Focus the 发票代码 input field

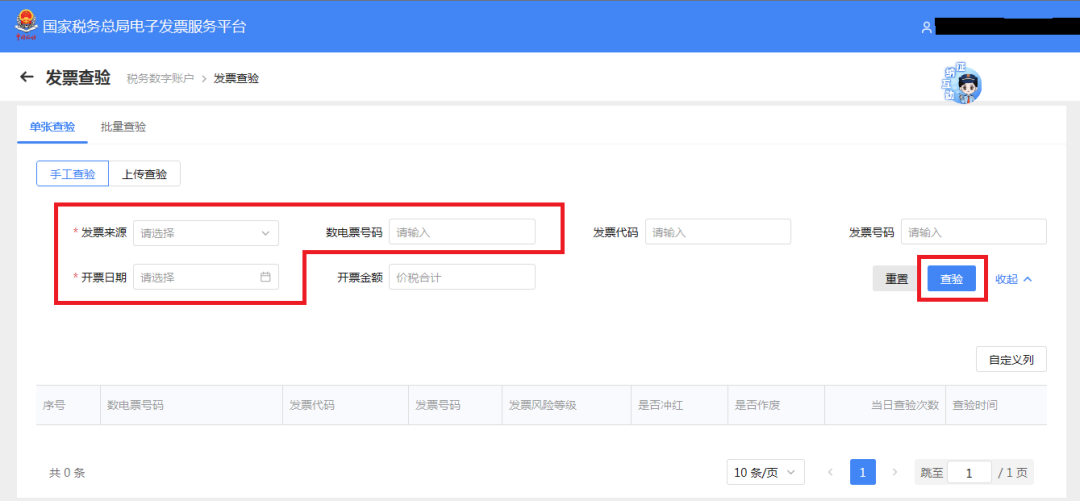pyautogui.click(x=718, y=232)
